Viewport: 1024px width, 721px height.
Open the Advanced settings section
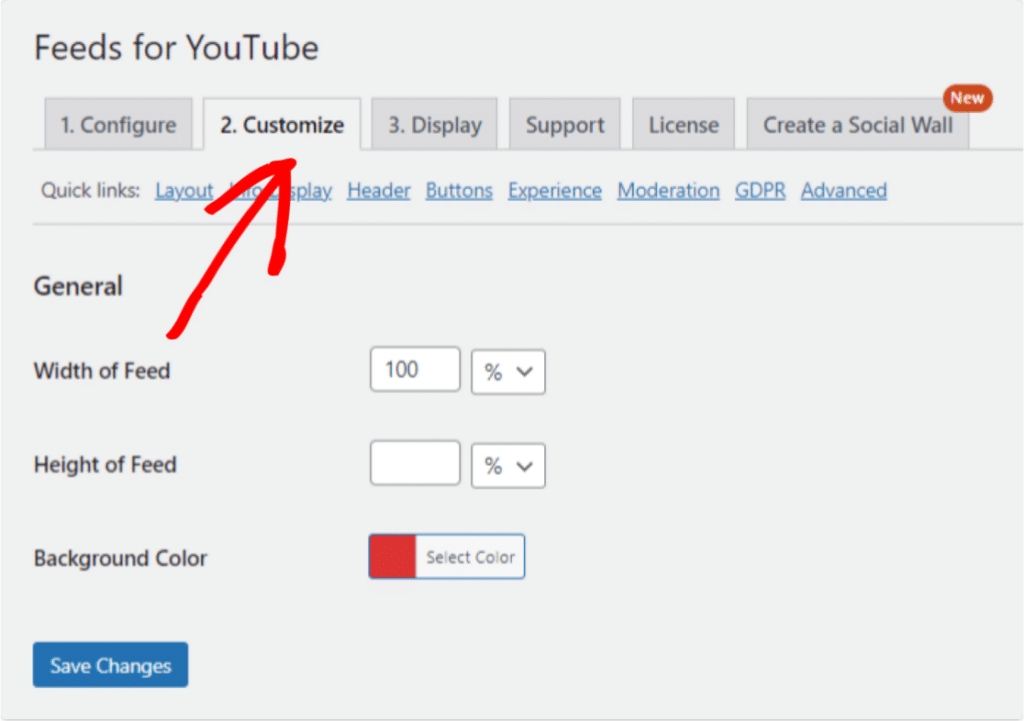click(x=843, y=190)
